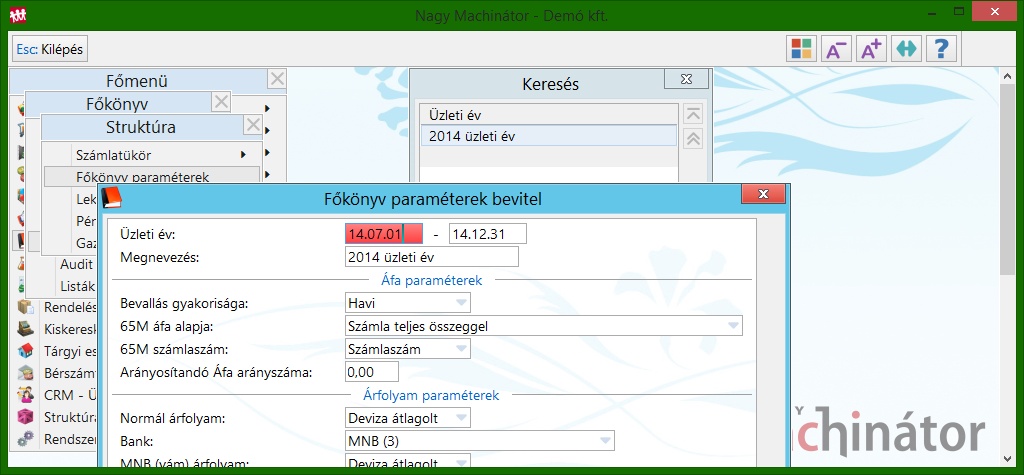Click the Megnevezés field with 2014 üzleti év
1024x475 pixels.
tap(432, 257)
